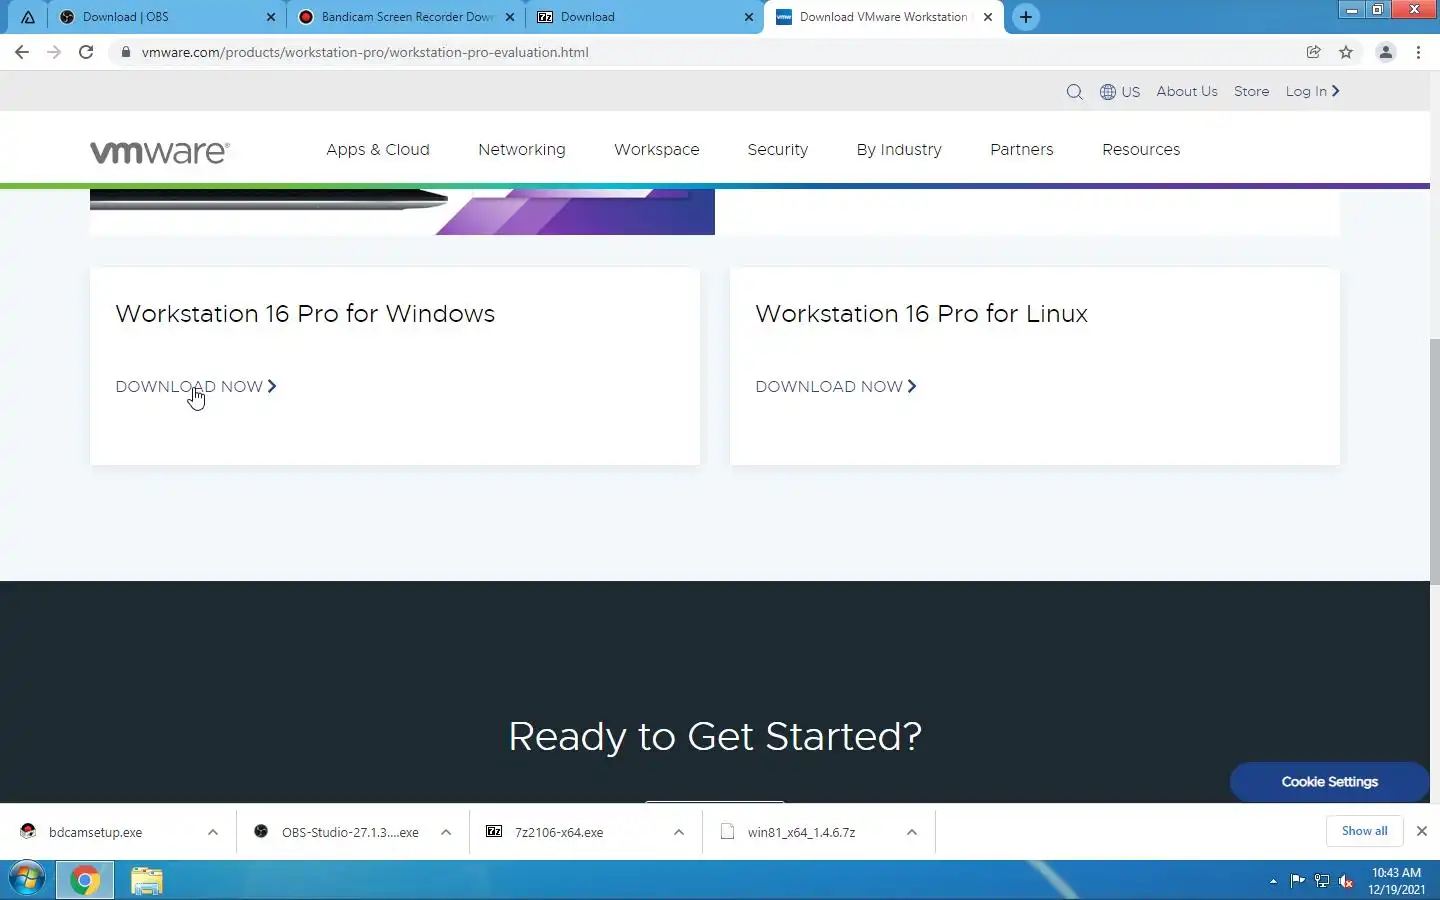This screenshot has height=900, width=1440.
Task: Close the Download | OBS tab
Action: coord(270,17)
